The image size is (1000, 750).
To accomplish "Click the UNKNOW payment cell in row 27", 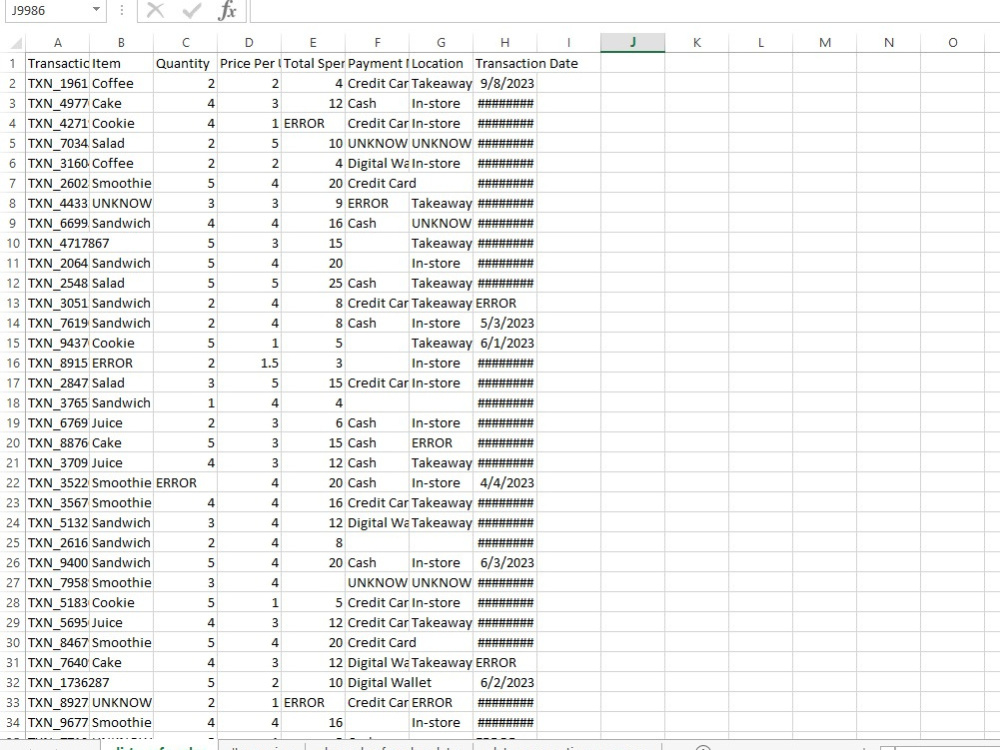I will pyautogui.click(x=377, y=582).
